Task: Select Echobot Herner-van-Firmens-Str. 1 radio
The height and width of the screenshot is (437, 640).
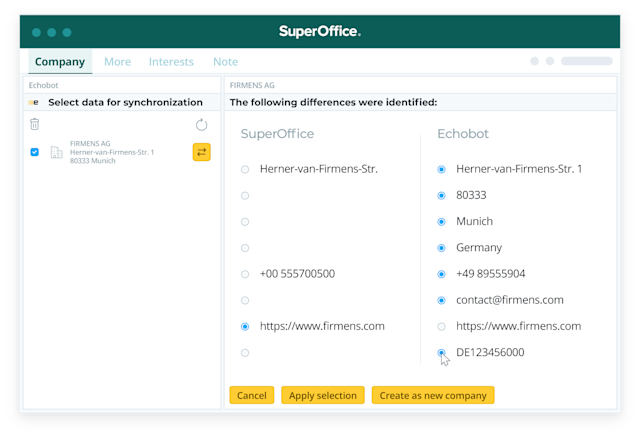Action: [x=441, y=169]
